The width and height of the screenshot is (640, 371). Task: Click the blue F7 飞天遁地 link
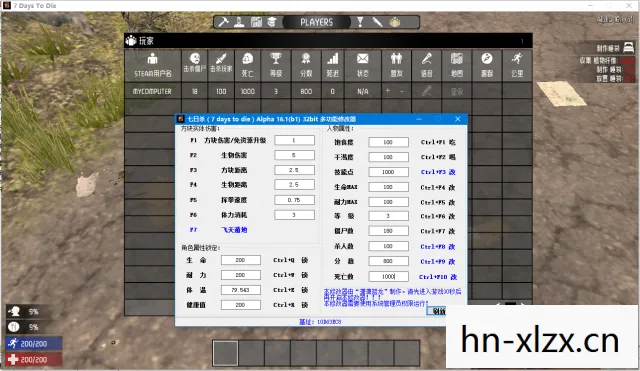[x=234, y=230]
